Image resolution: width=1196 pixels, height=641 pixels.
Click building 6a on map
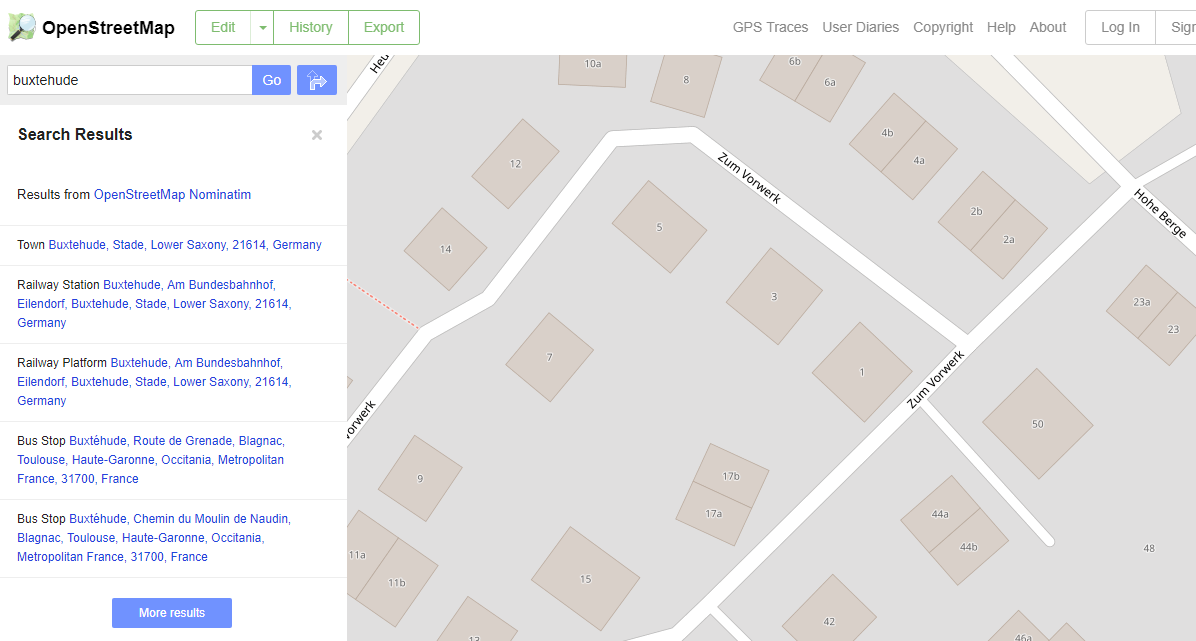click(830, 82)
